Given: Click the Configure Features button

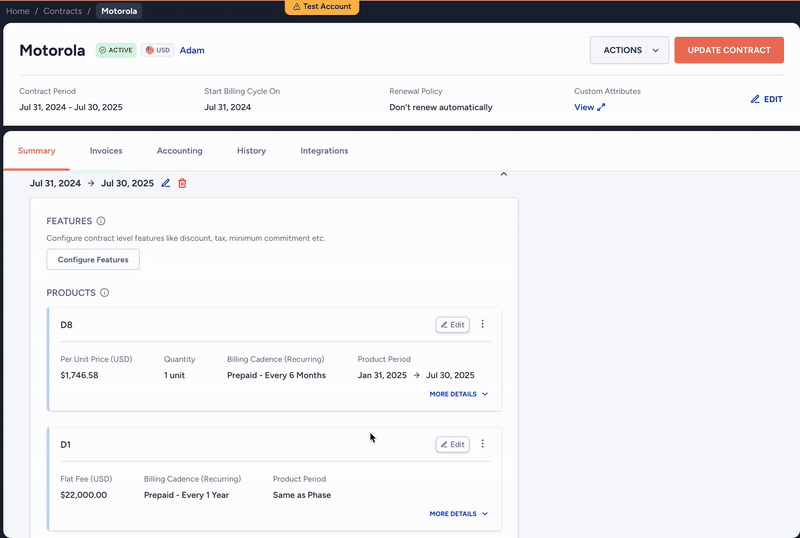Looking at the screenshot, I should [x=93, y=259].
